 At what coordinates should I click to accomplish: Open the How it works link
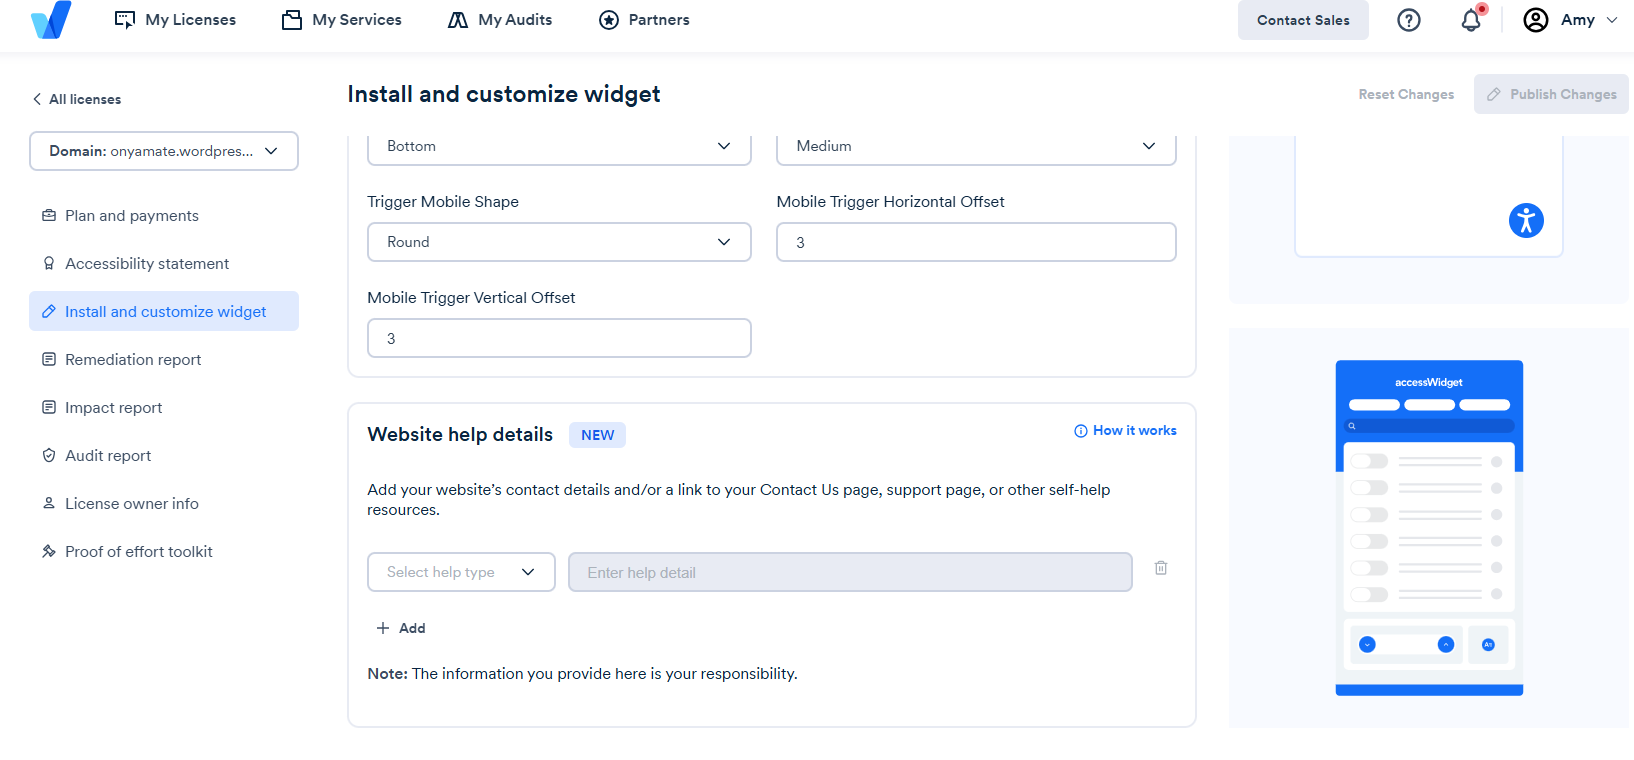tap(1125, 431)
